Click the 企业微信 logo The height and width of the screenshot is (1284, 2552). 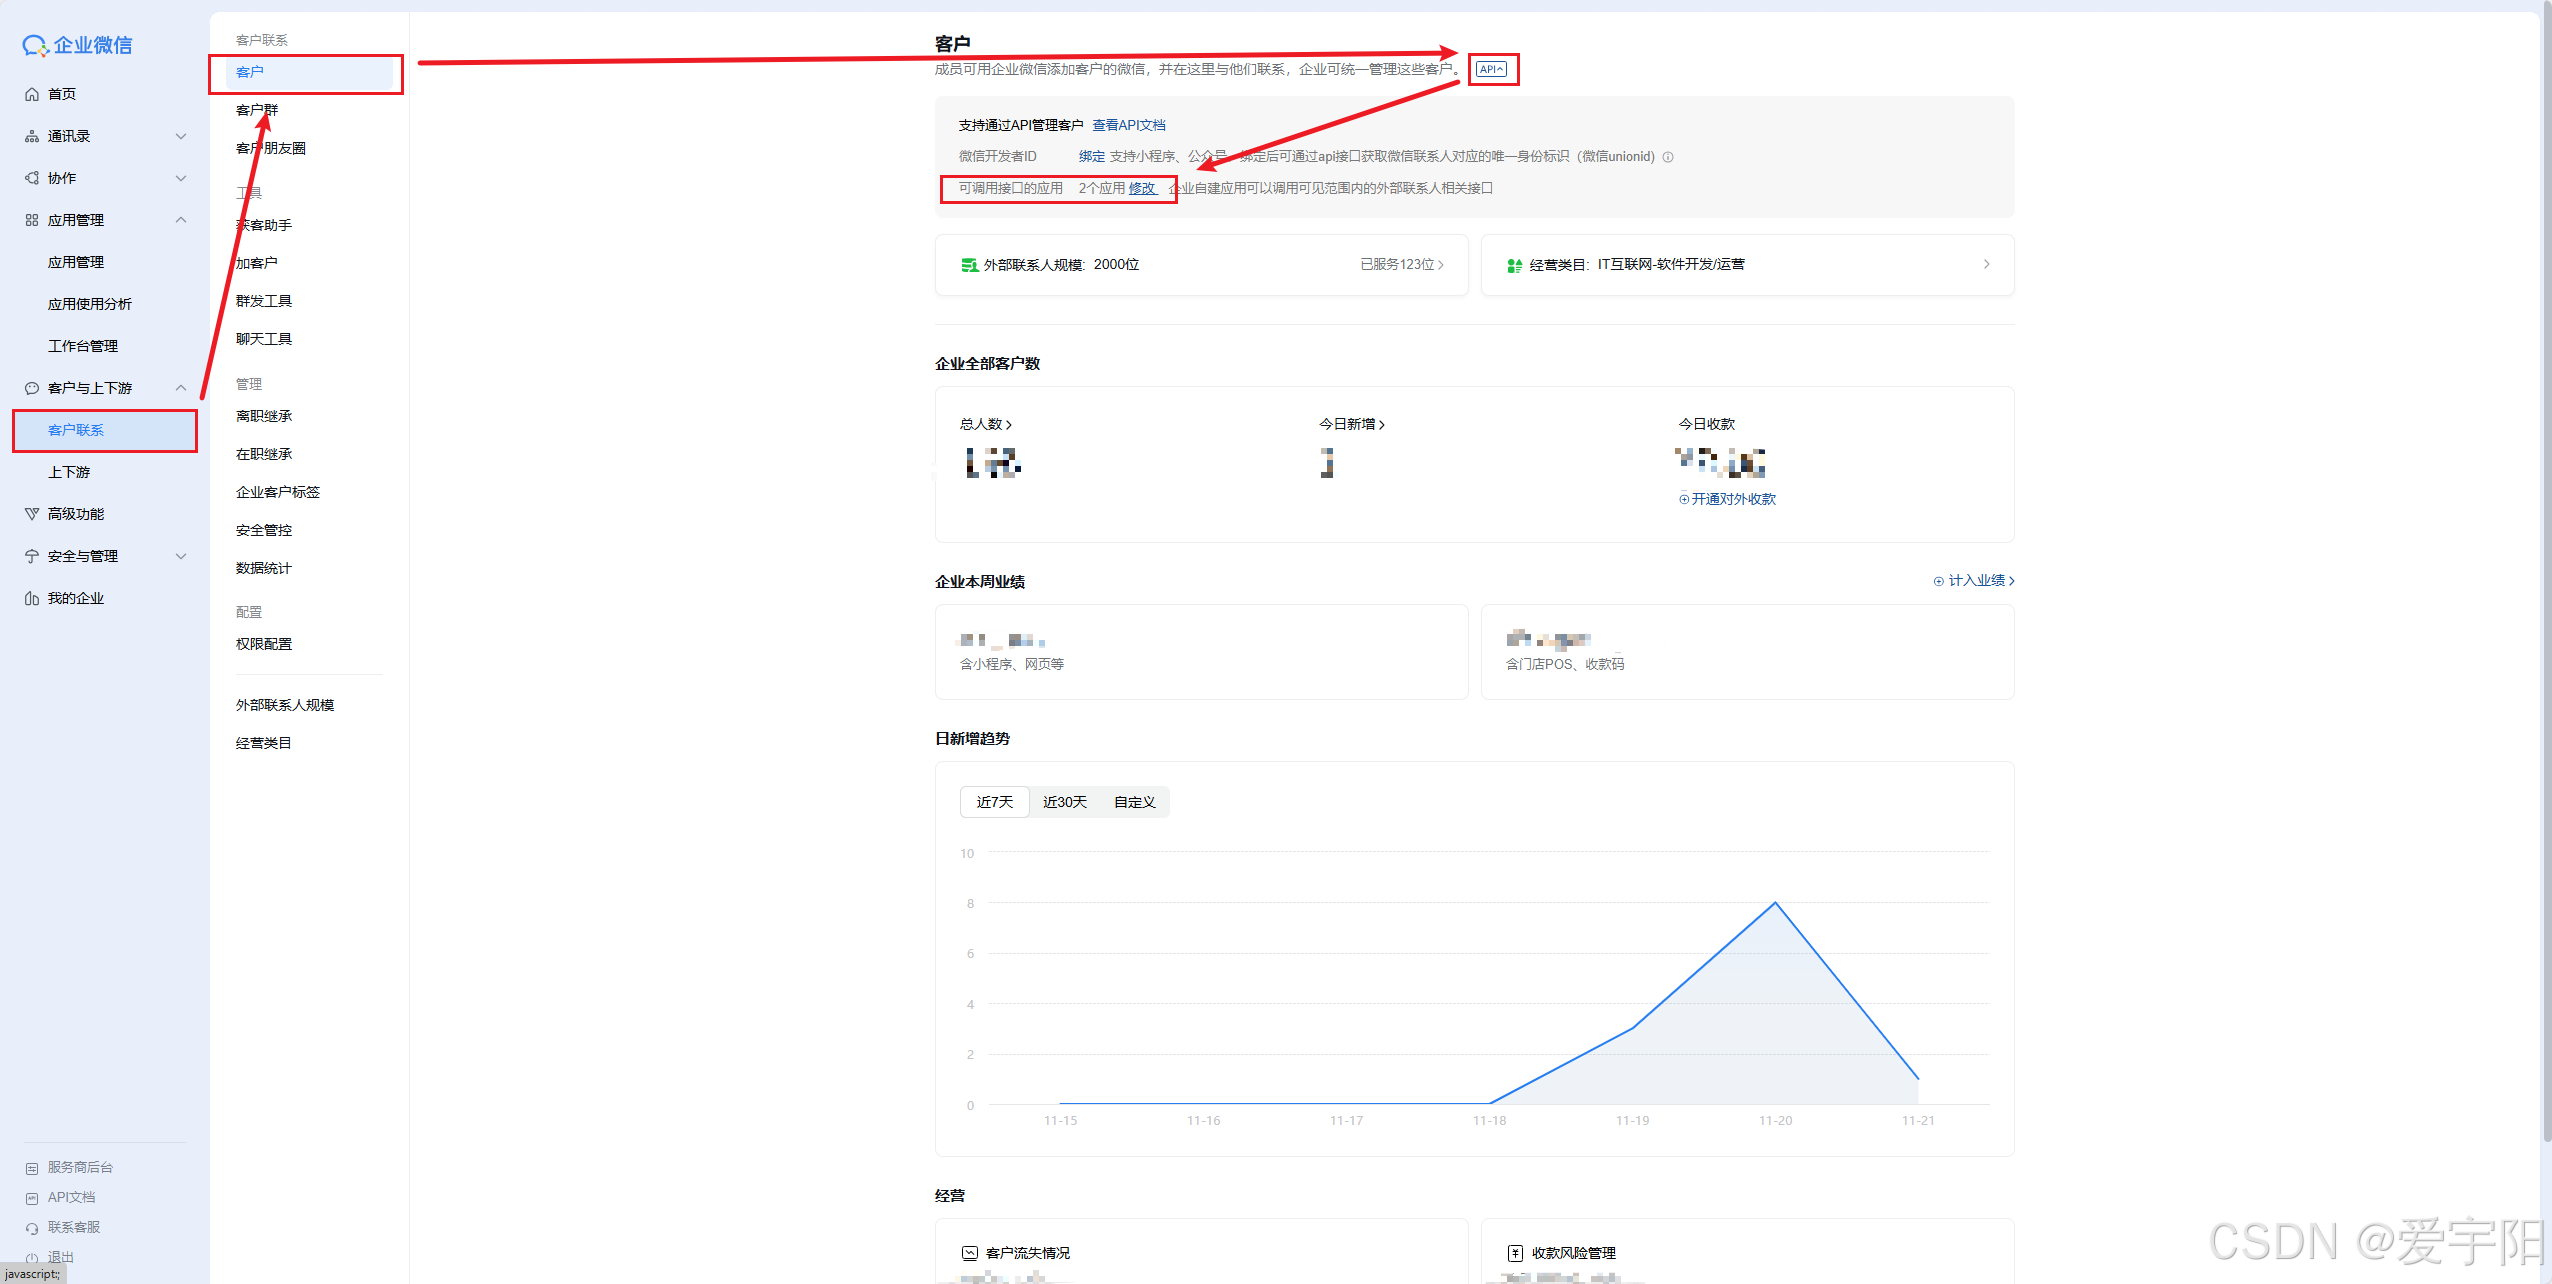77,45
